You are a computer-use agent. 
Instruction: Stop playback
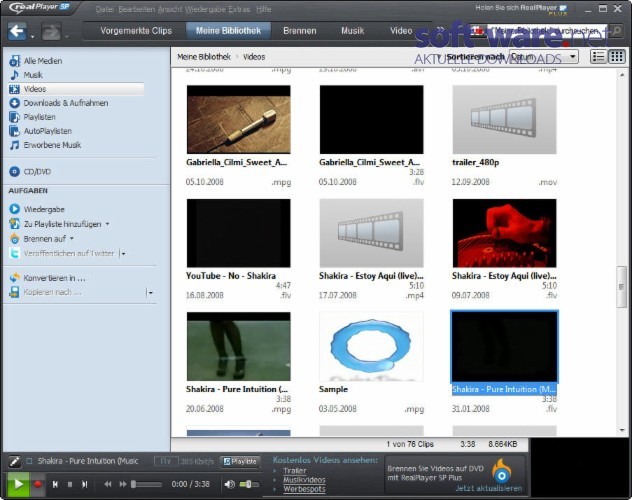(x=70, y=484)
